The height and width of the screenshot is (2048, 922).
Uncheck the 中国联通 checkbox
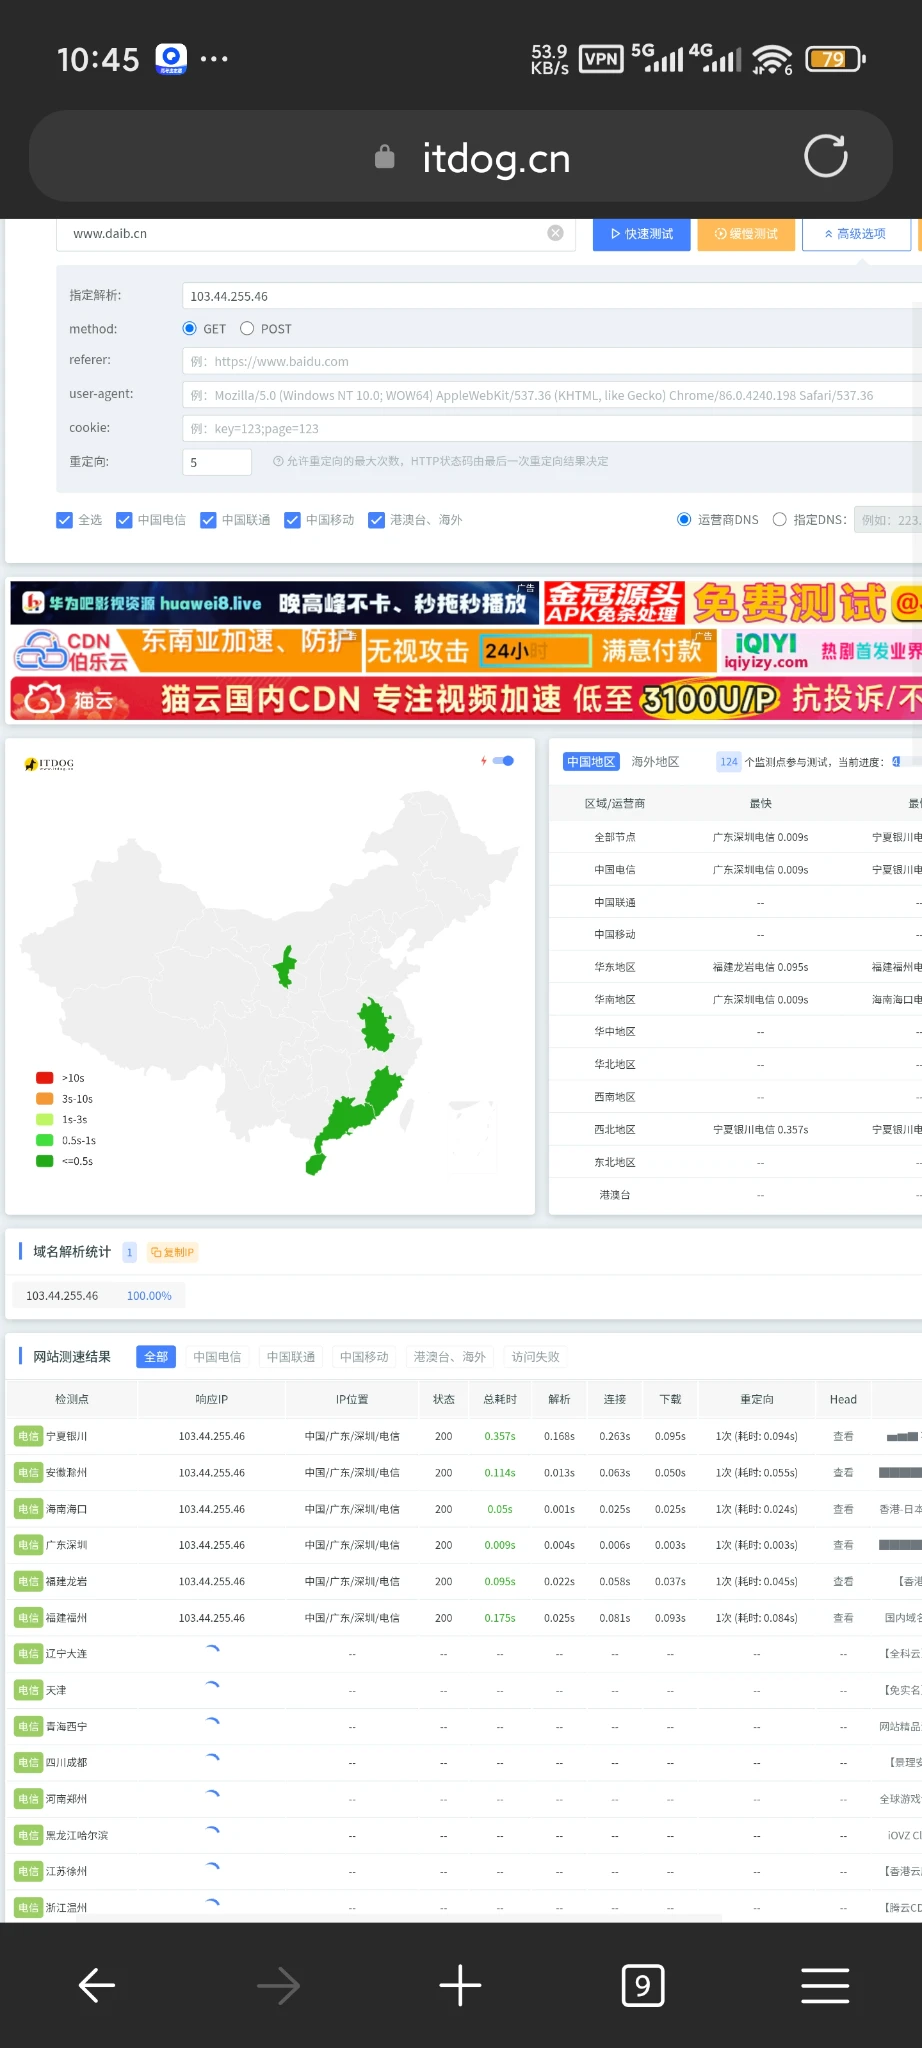click(x=208, y=520)
